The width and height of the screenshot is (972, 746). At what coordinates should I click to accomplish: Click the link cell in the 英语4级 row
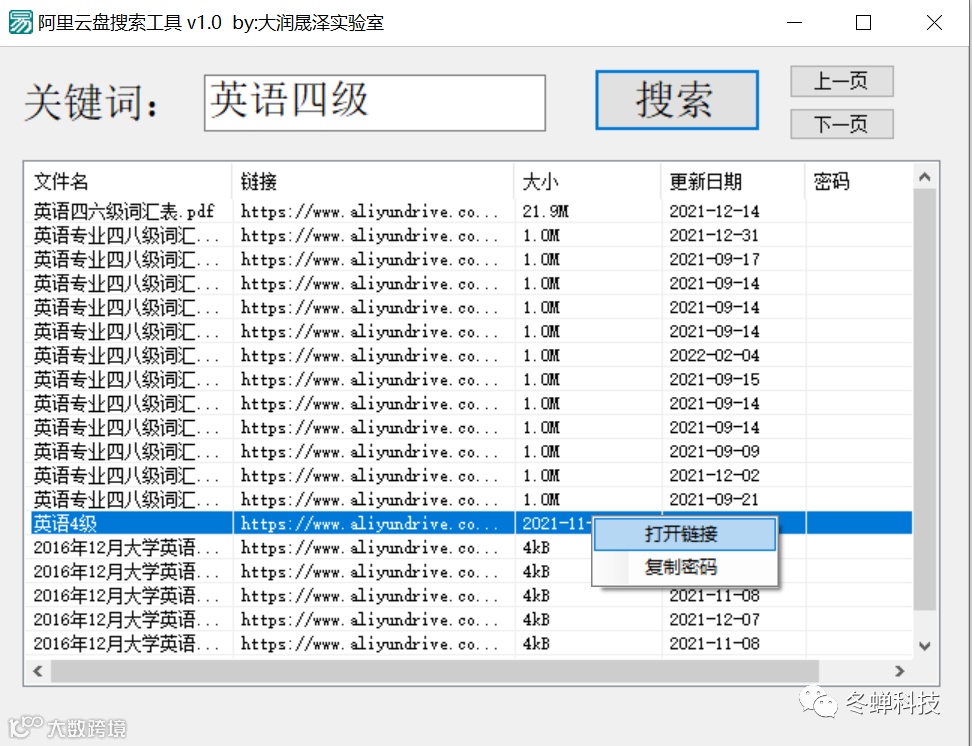[369, 524]
